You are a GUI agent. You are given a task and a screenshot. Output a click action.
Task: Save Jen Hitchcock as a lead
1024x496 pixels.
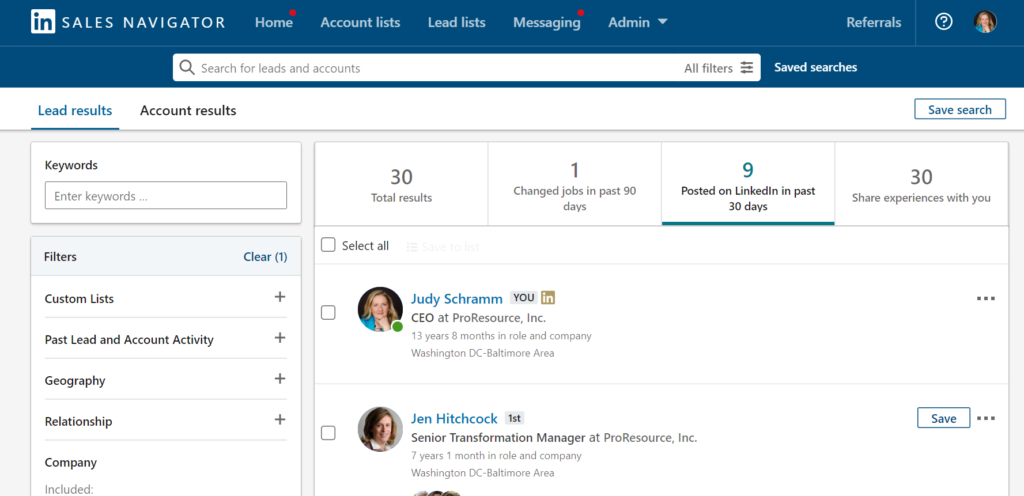[943, 418]
